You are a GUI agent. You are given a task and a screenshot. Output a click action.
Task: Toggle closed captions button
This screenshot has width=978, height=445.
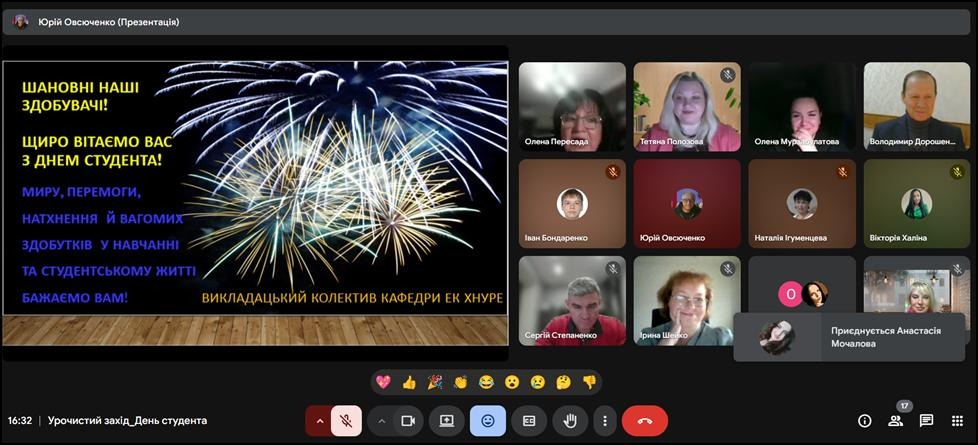tap(529, 421)
